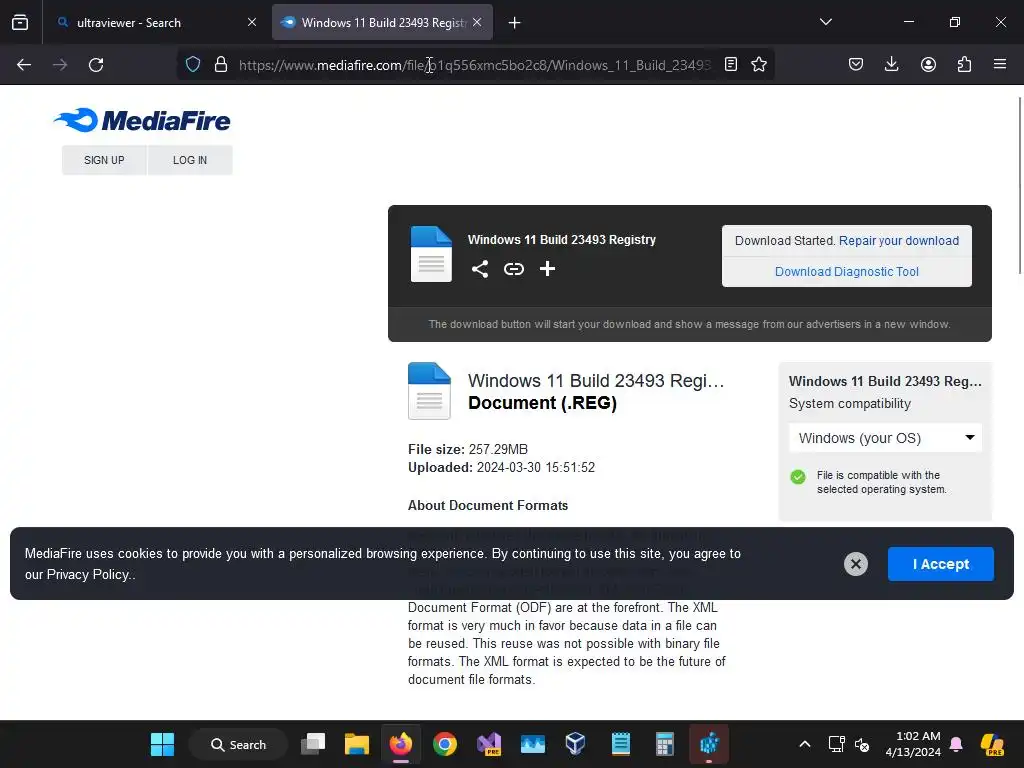The width and height of the screenshot is (1024, 768).
Task: Open File Explorer from taskbar
Action: 357,744
